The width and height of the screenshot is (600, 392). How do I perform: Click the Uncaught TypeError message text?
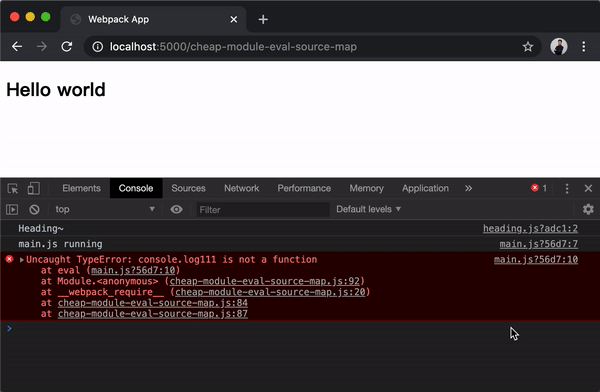pos(171,260)
